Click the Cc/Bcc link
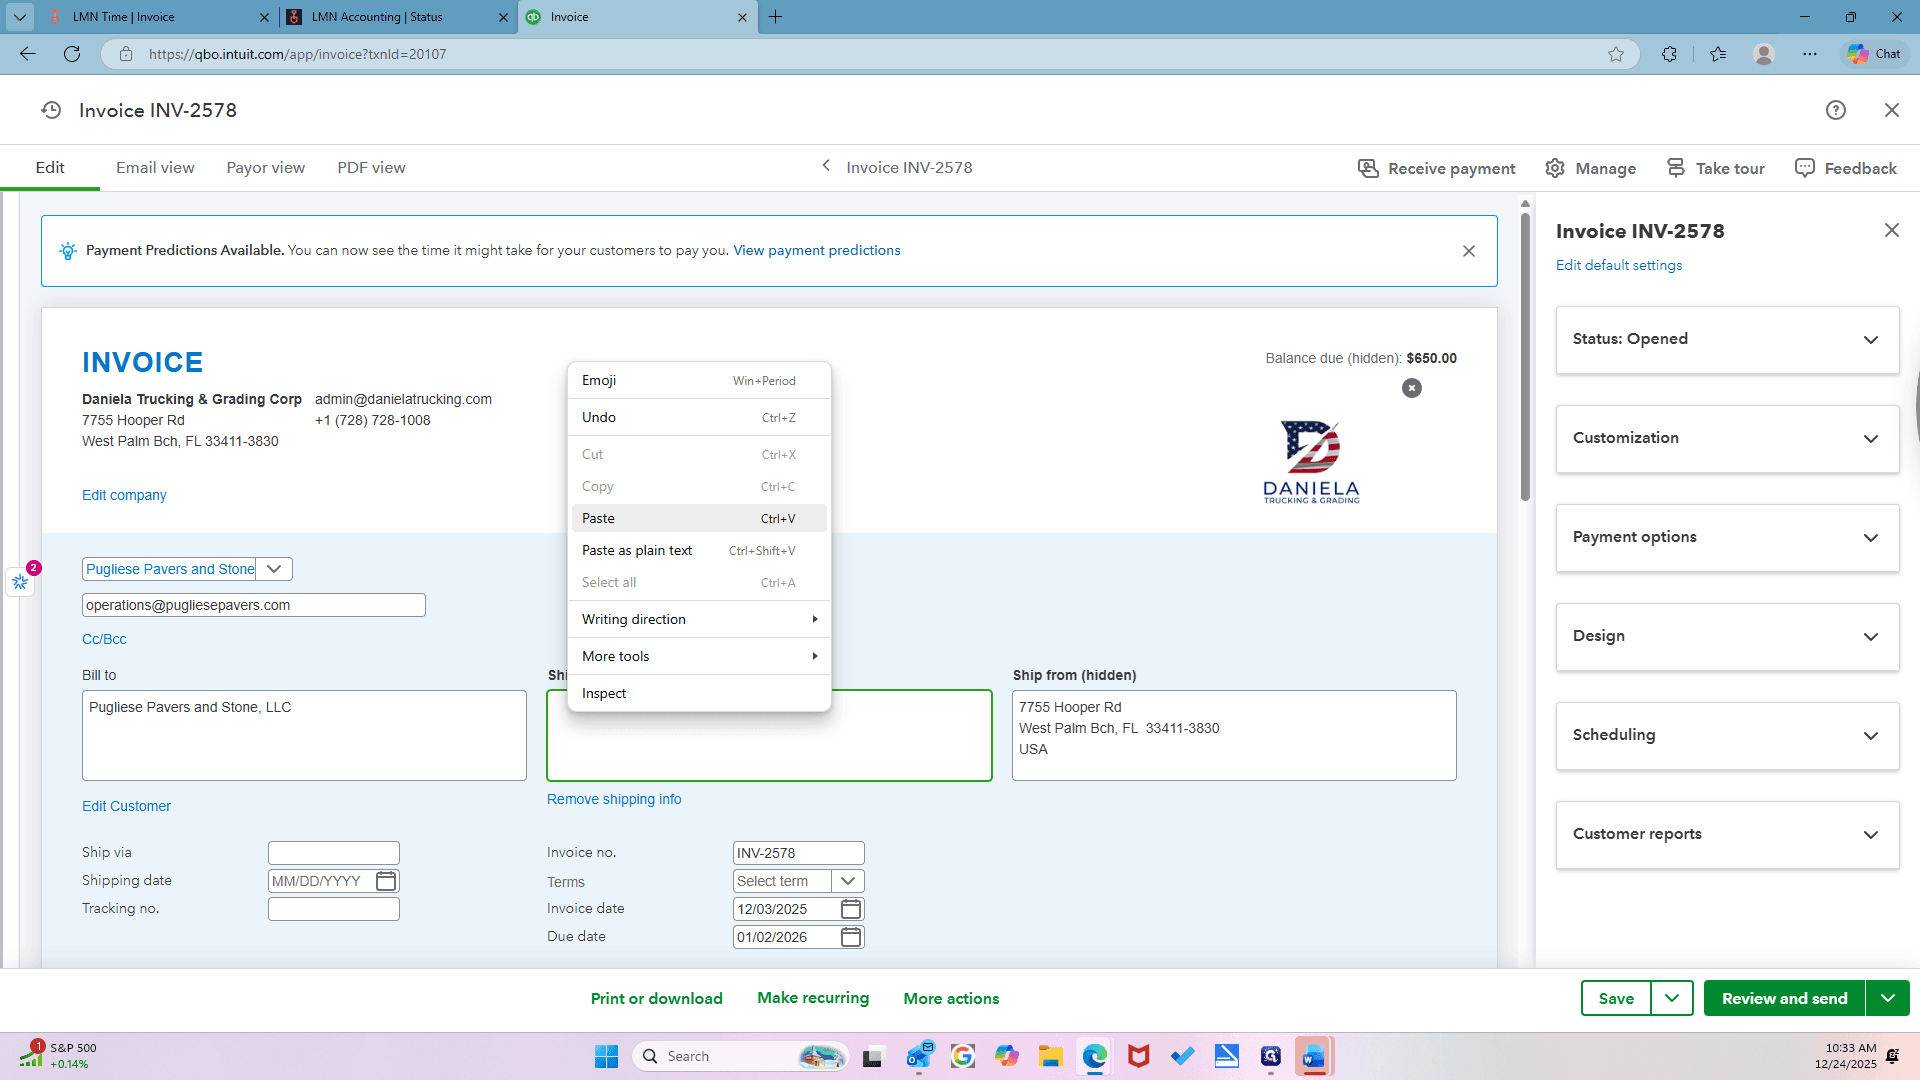 click(x=104, y=639)
